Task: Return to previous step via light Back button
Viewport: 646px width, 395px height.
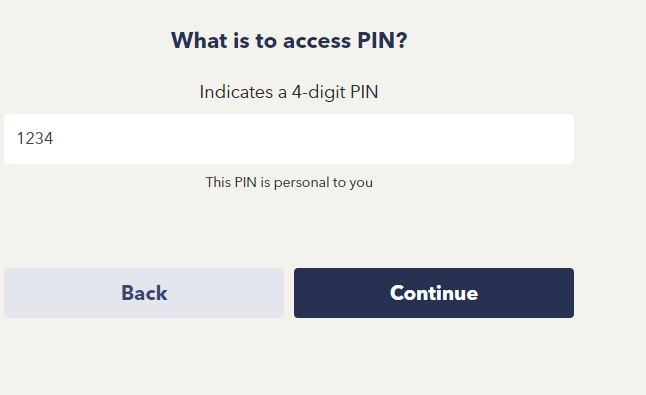Action: pos(144,293)
